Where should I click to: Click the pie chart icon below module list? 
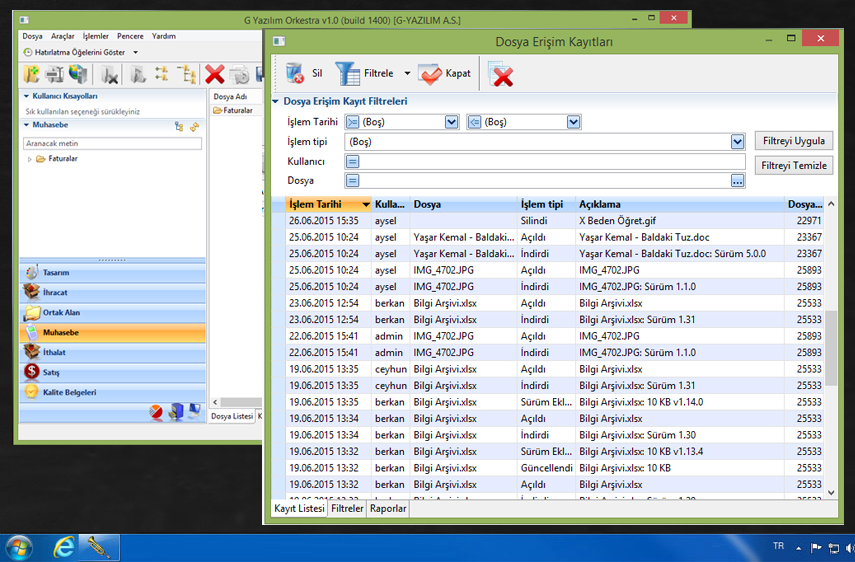tap(156, 412)
